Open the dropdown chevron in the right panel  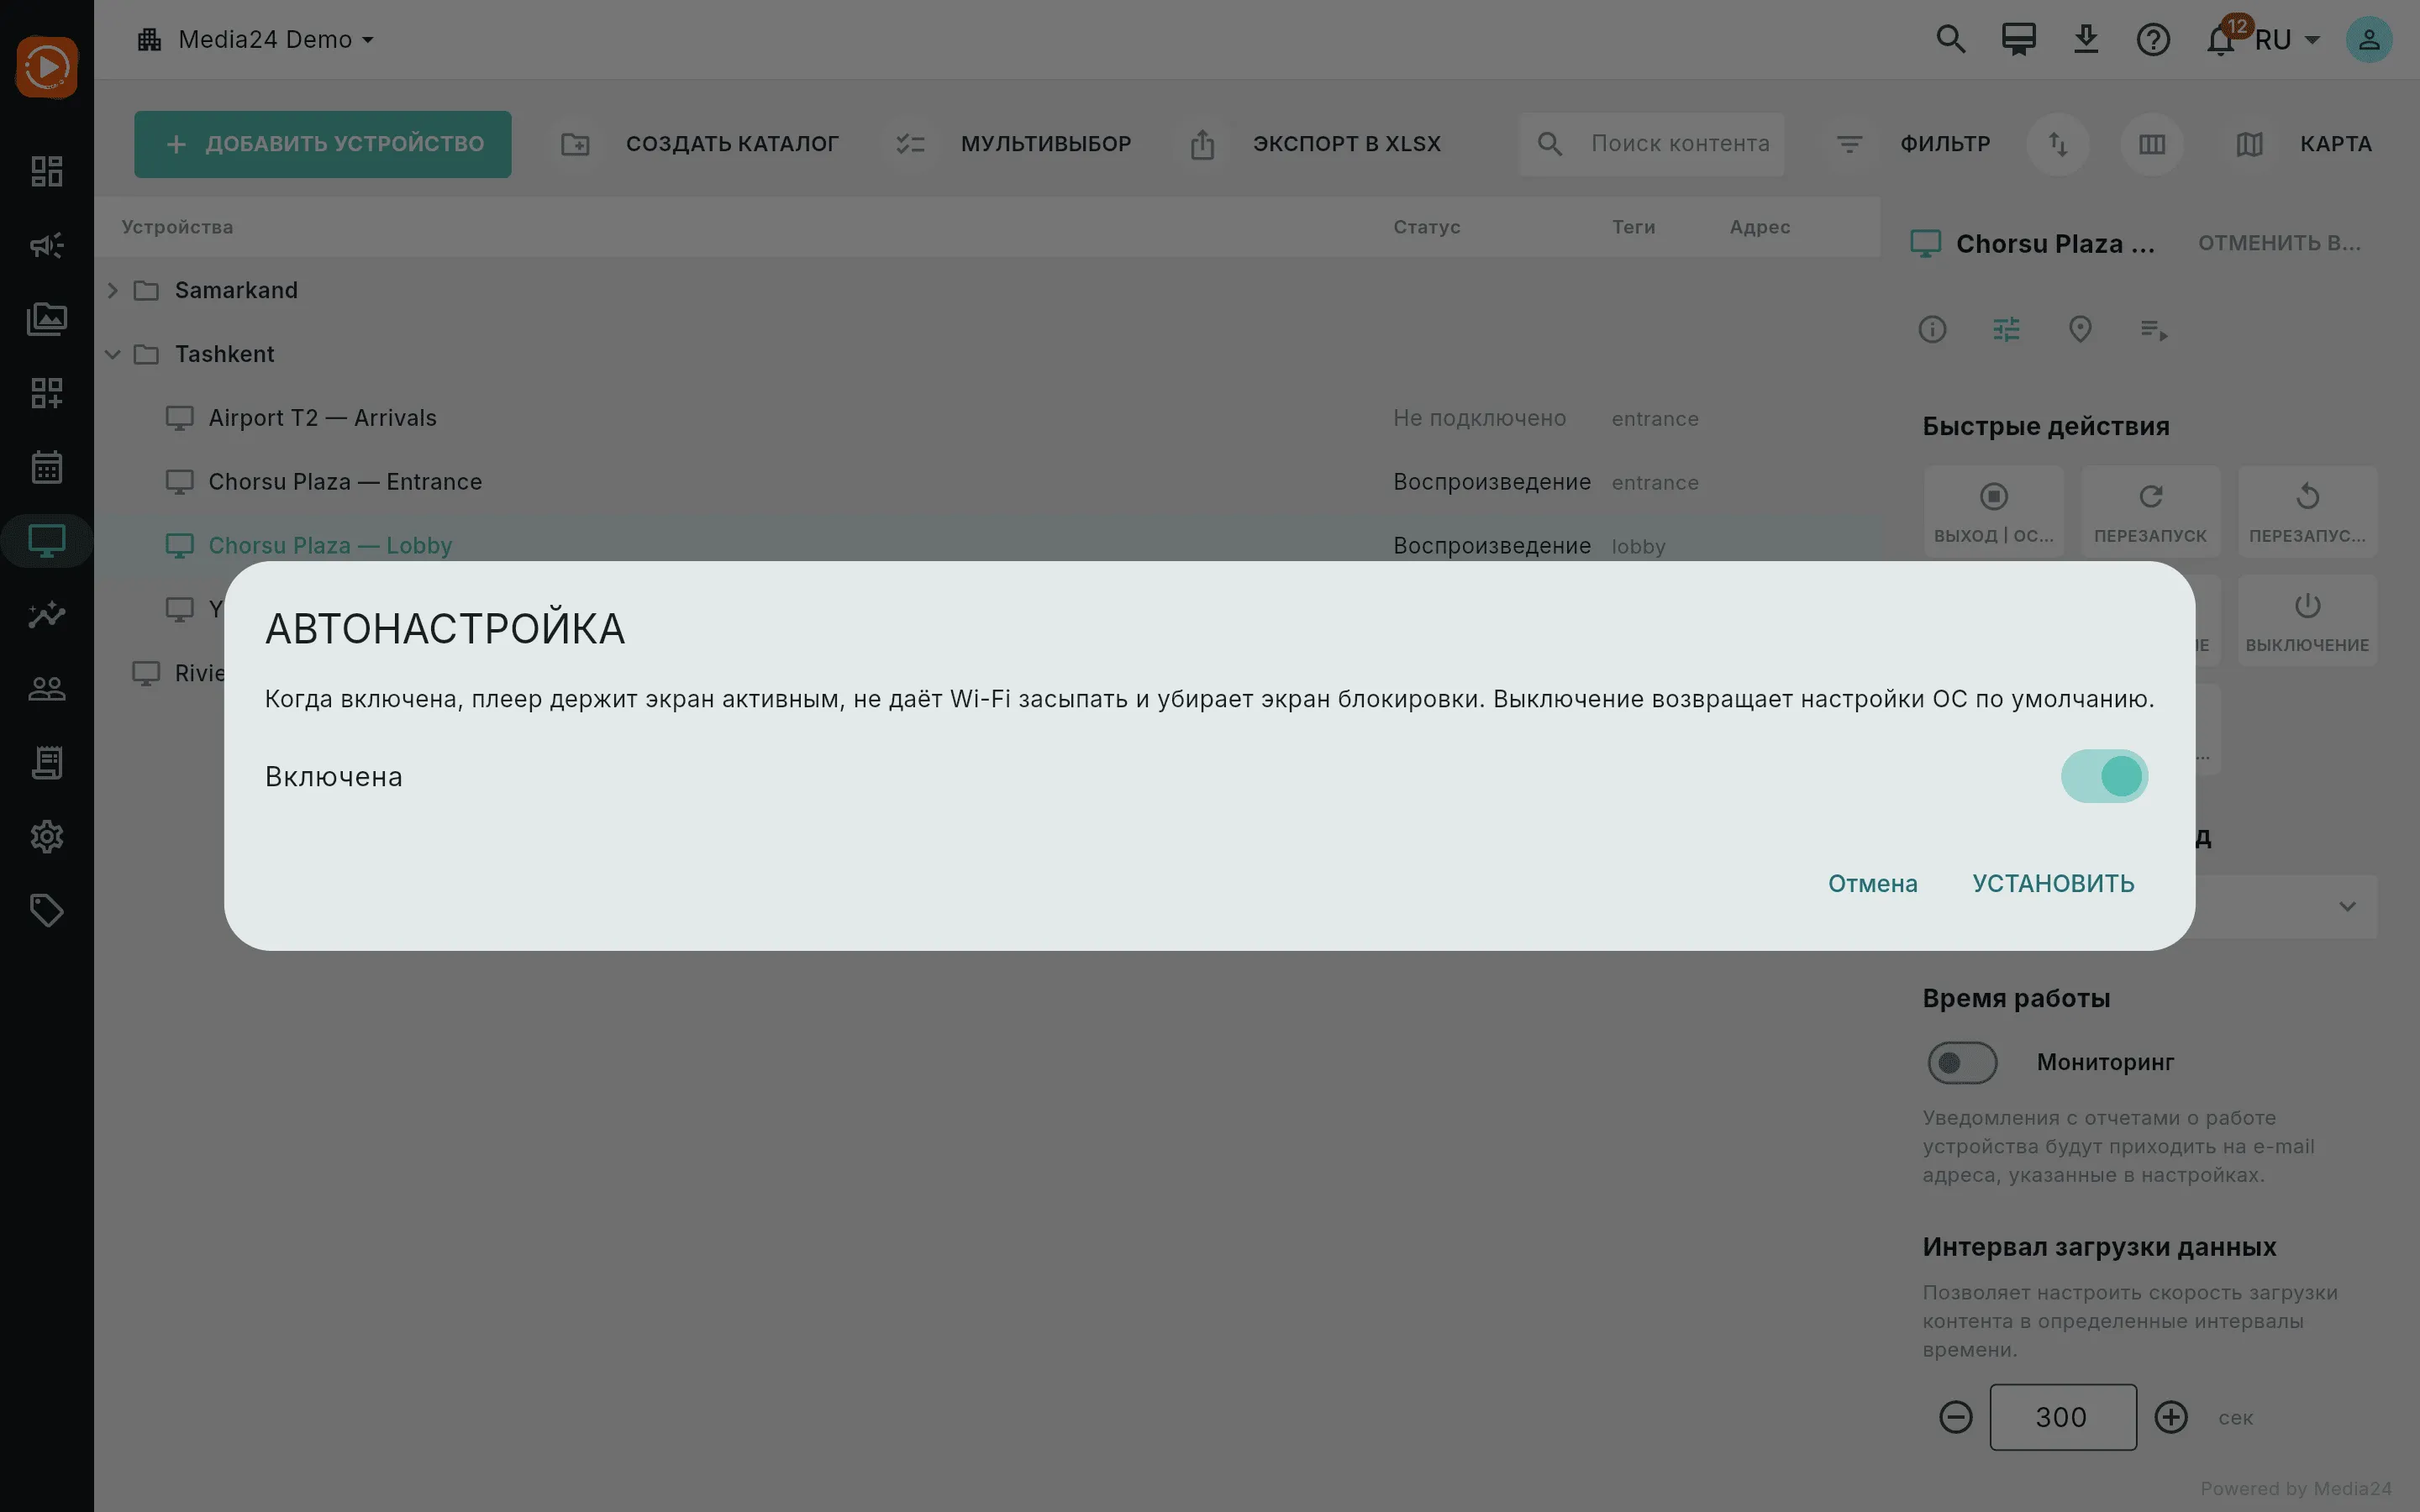[2347, 907]
